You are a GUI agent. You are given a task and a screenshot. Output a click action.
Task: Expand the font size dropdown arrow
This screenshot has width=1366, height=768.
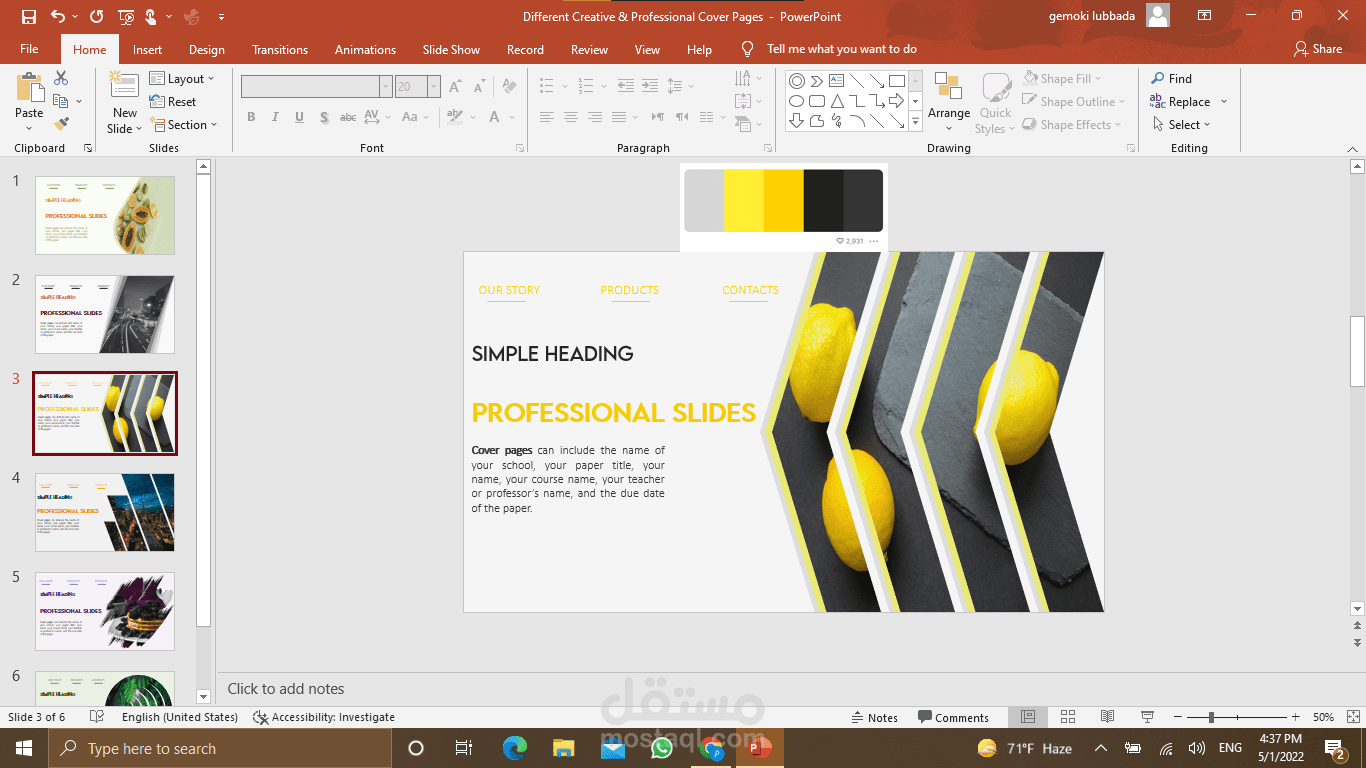433,87
